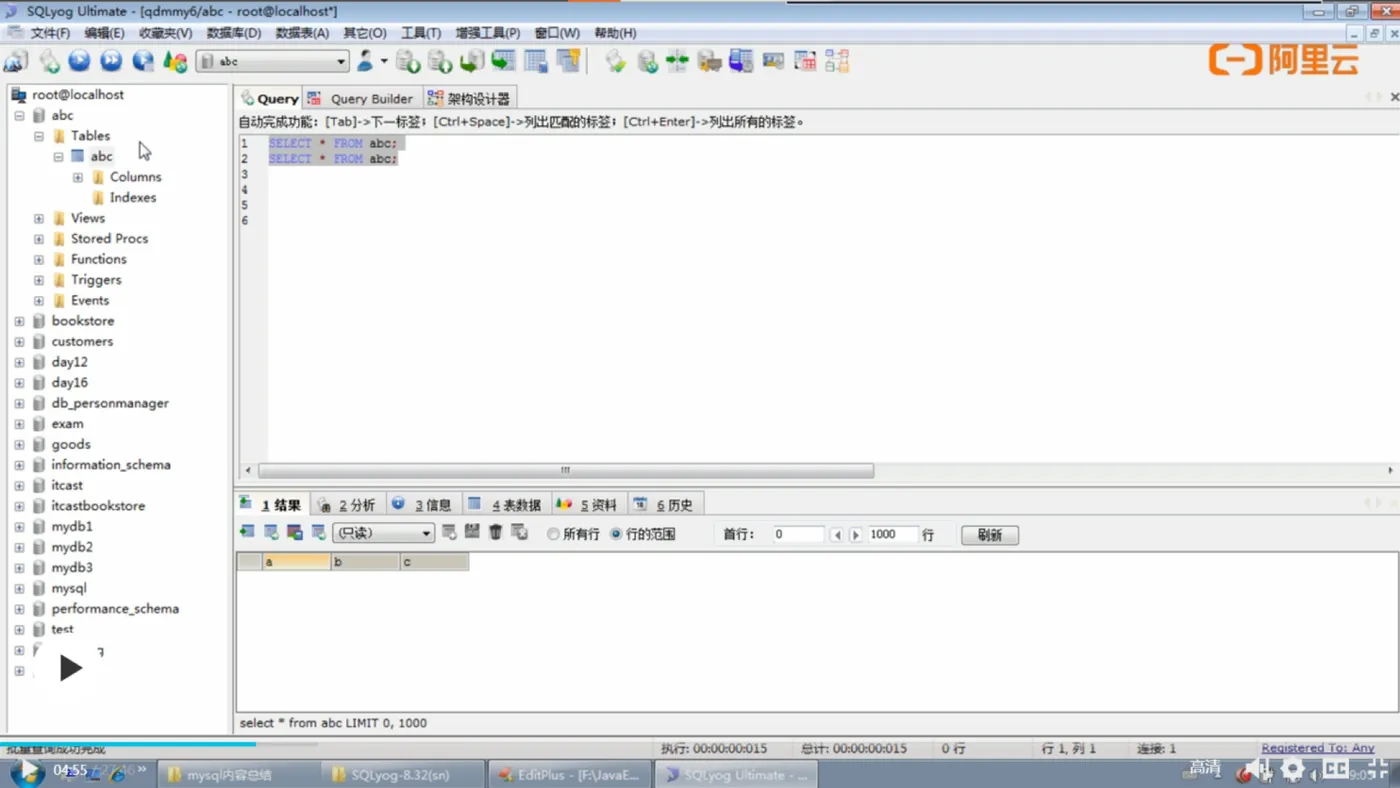Collapse the abc database node

tap(19, 115)
